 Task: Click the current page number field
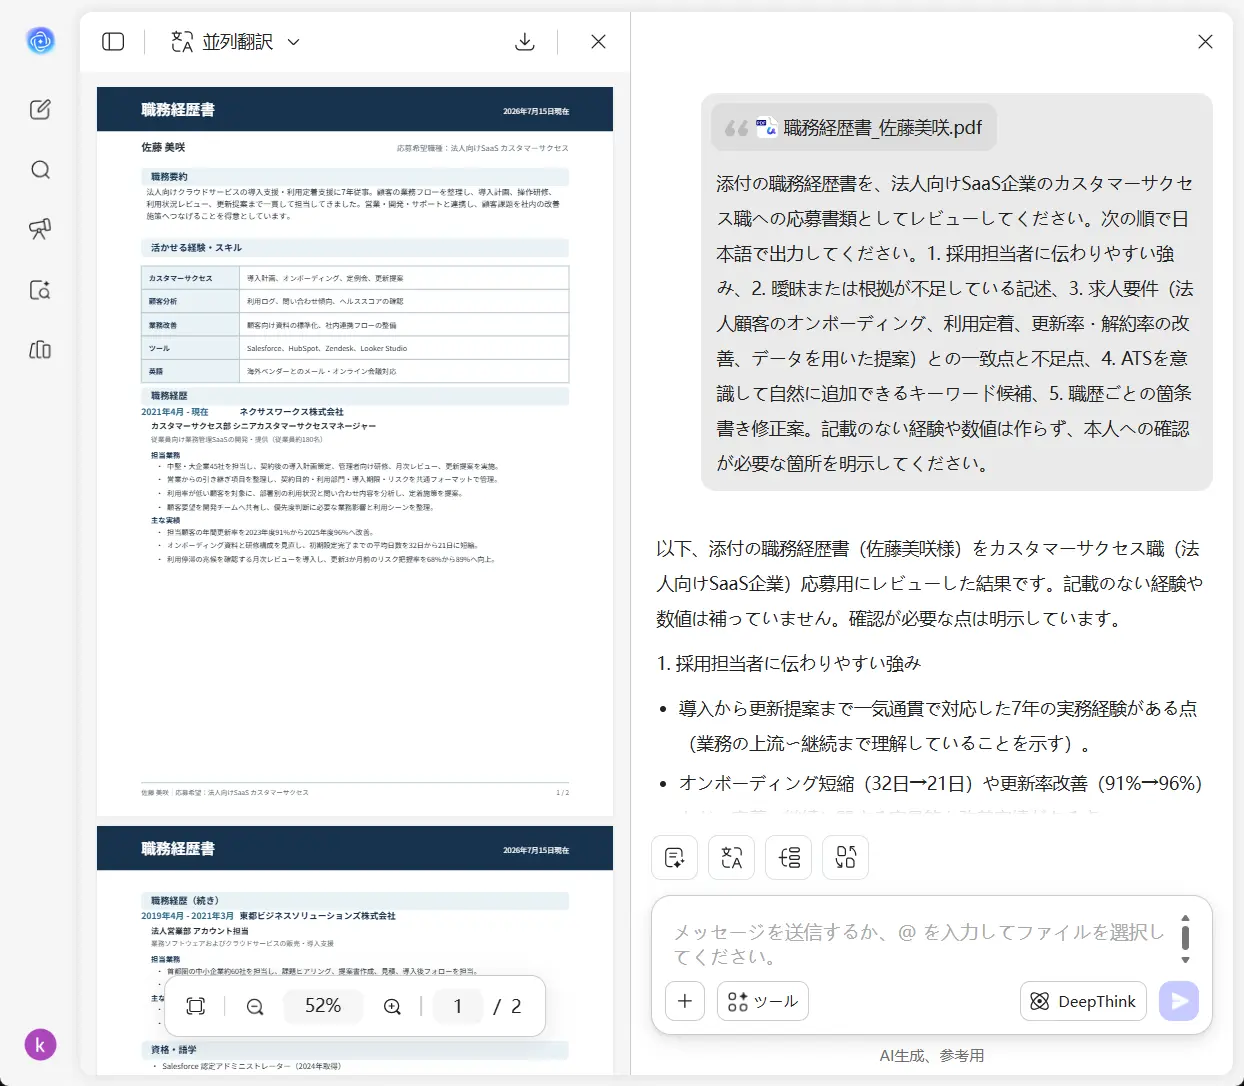click(x=458, y=1006)
